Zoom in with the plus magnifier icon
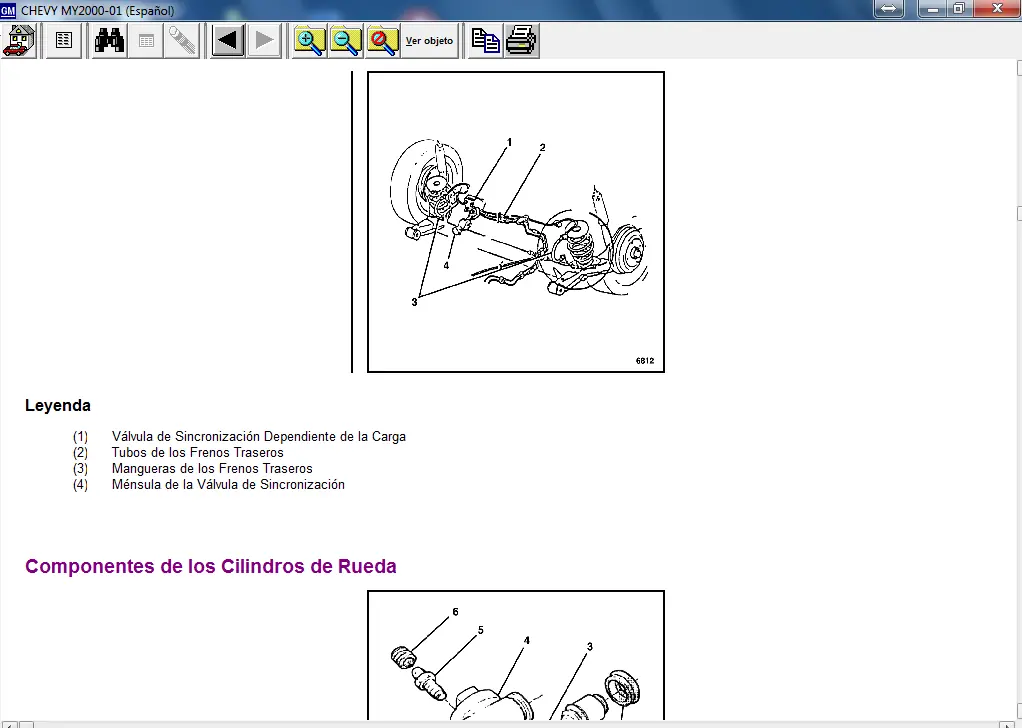1022x728 pixels. click(309, 40)
